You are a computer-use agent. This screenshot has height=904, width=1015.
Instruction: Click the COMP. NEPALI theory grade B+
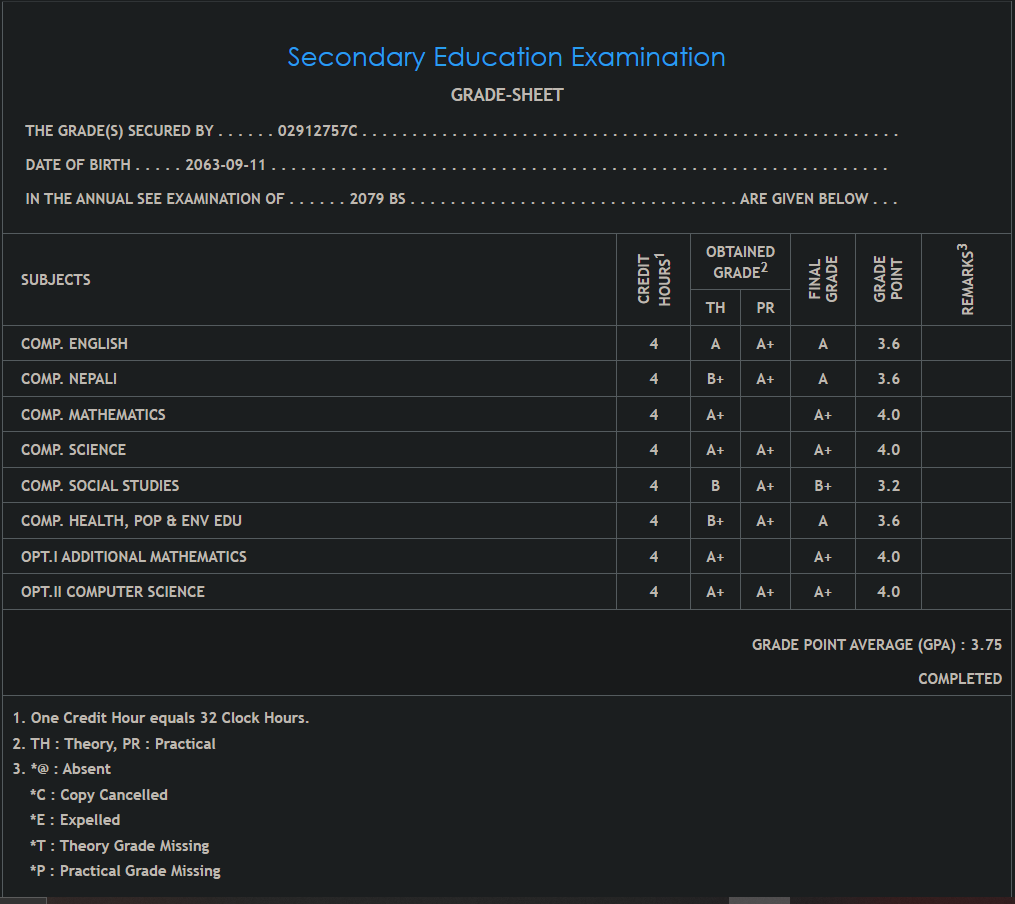tap(715, 379)
